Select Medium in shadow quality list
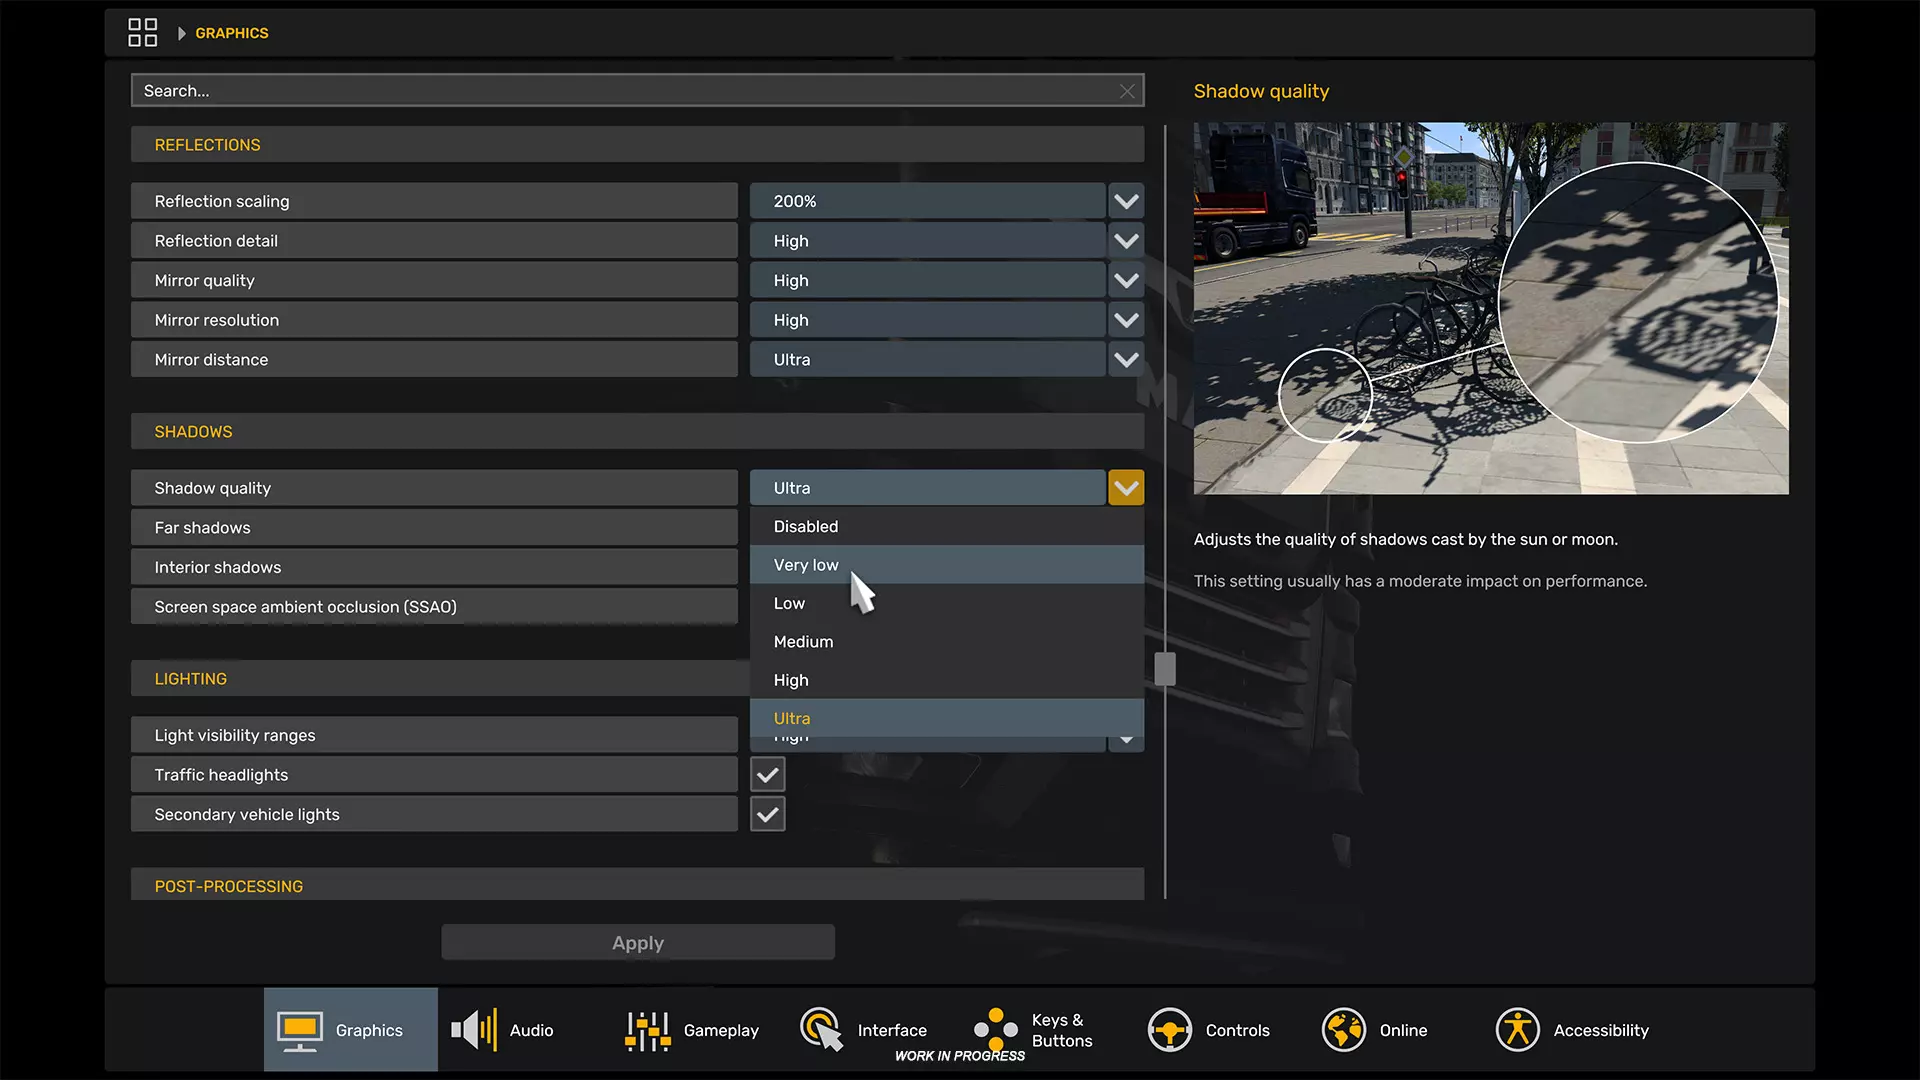The width and height of the screenshot is (1920, 1080). (803, 642)
